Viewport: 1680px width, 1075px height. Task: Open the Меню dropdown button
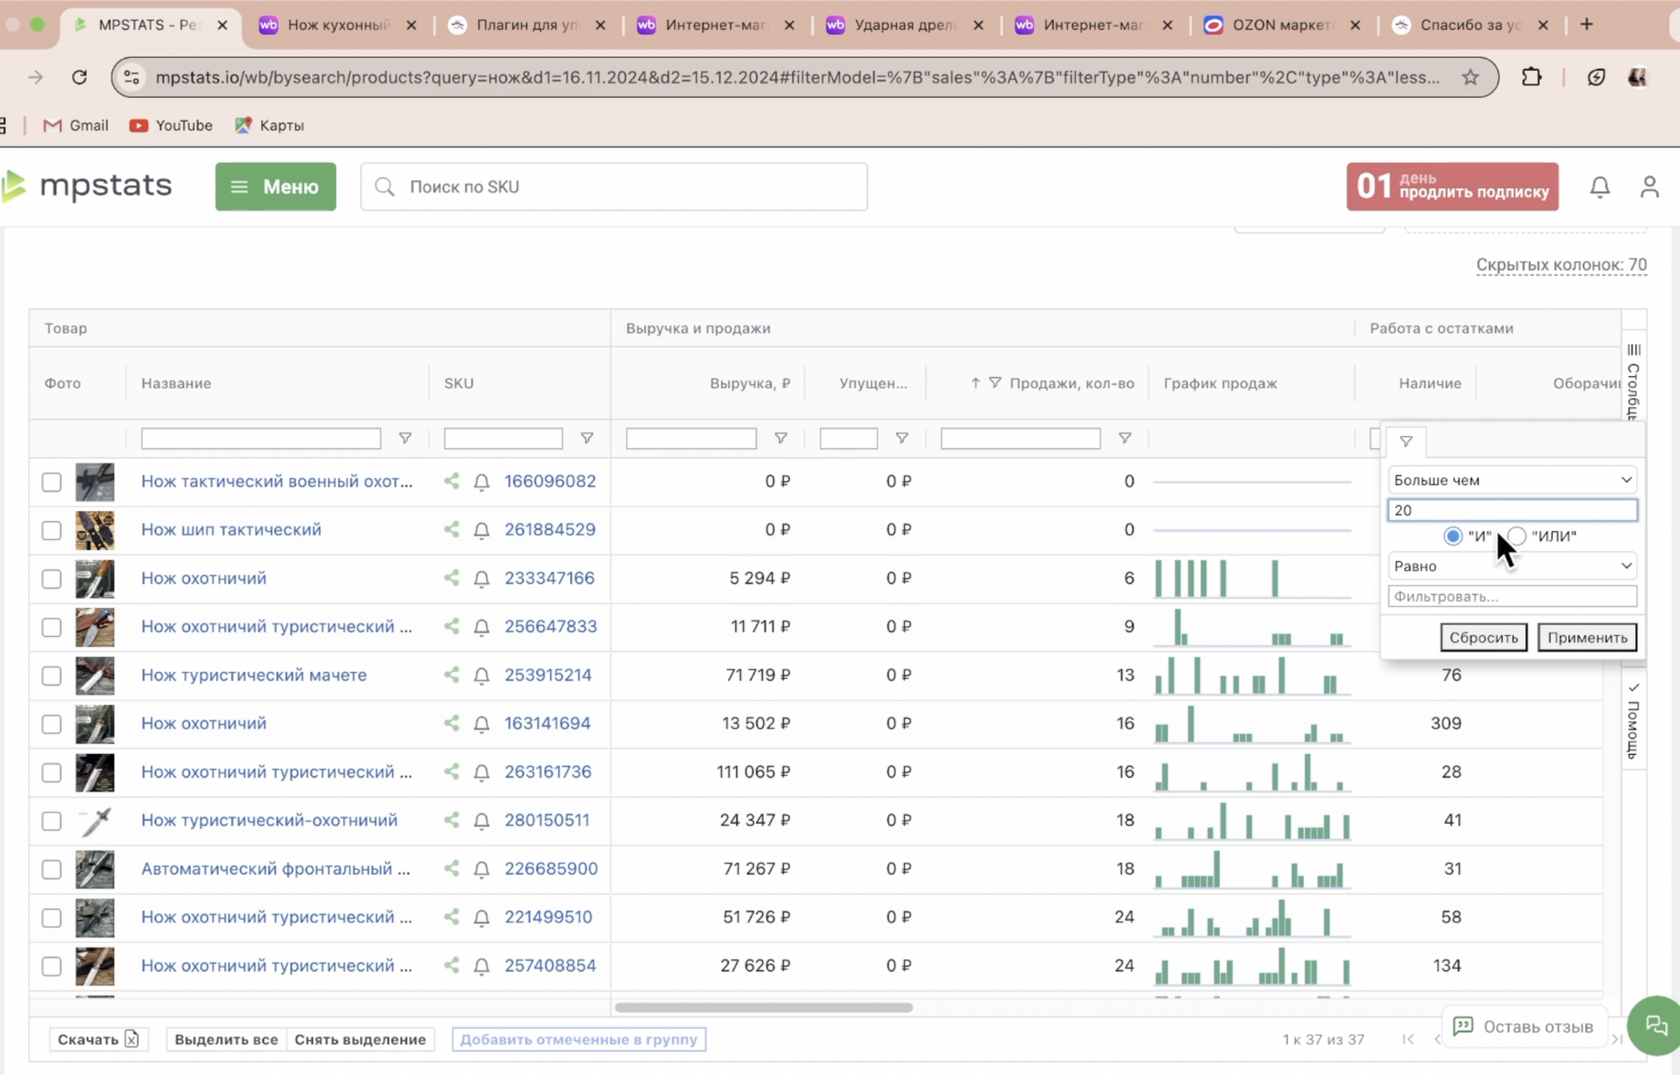coord(275,187)
